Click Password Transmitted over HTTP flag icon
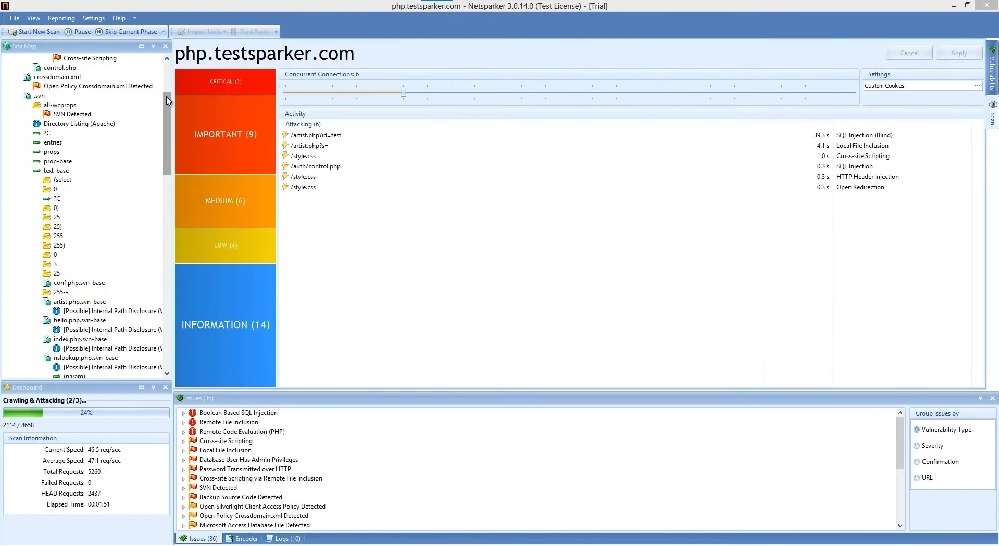Screen dimensions: 999x546 [193, 469]
